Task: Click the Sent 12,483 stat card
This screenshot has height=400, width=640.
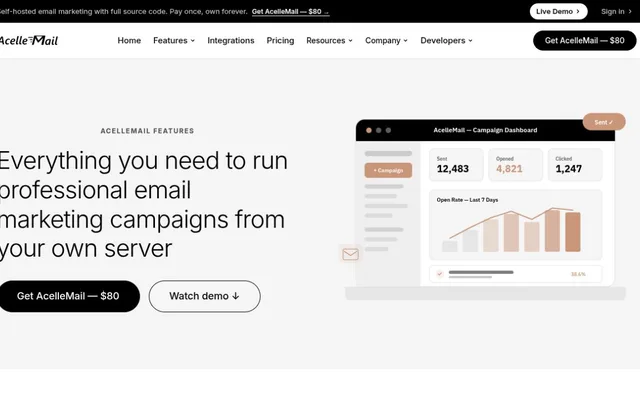Action: coord(456,165)
